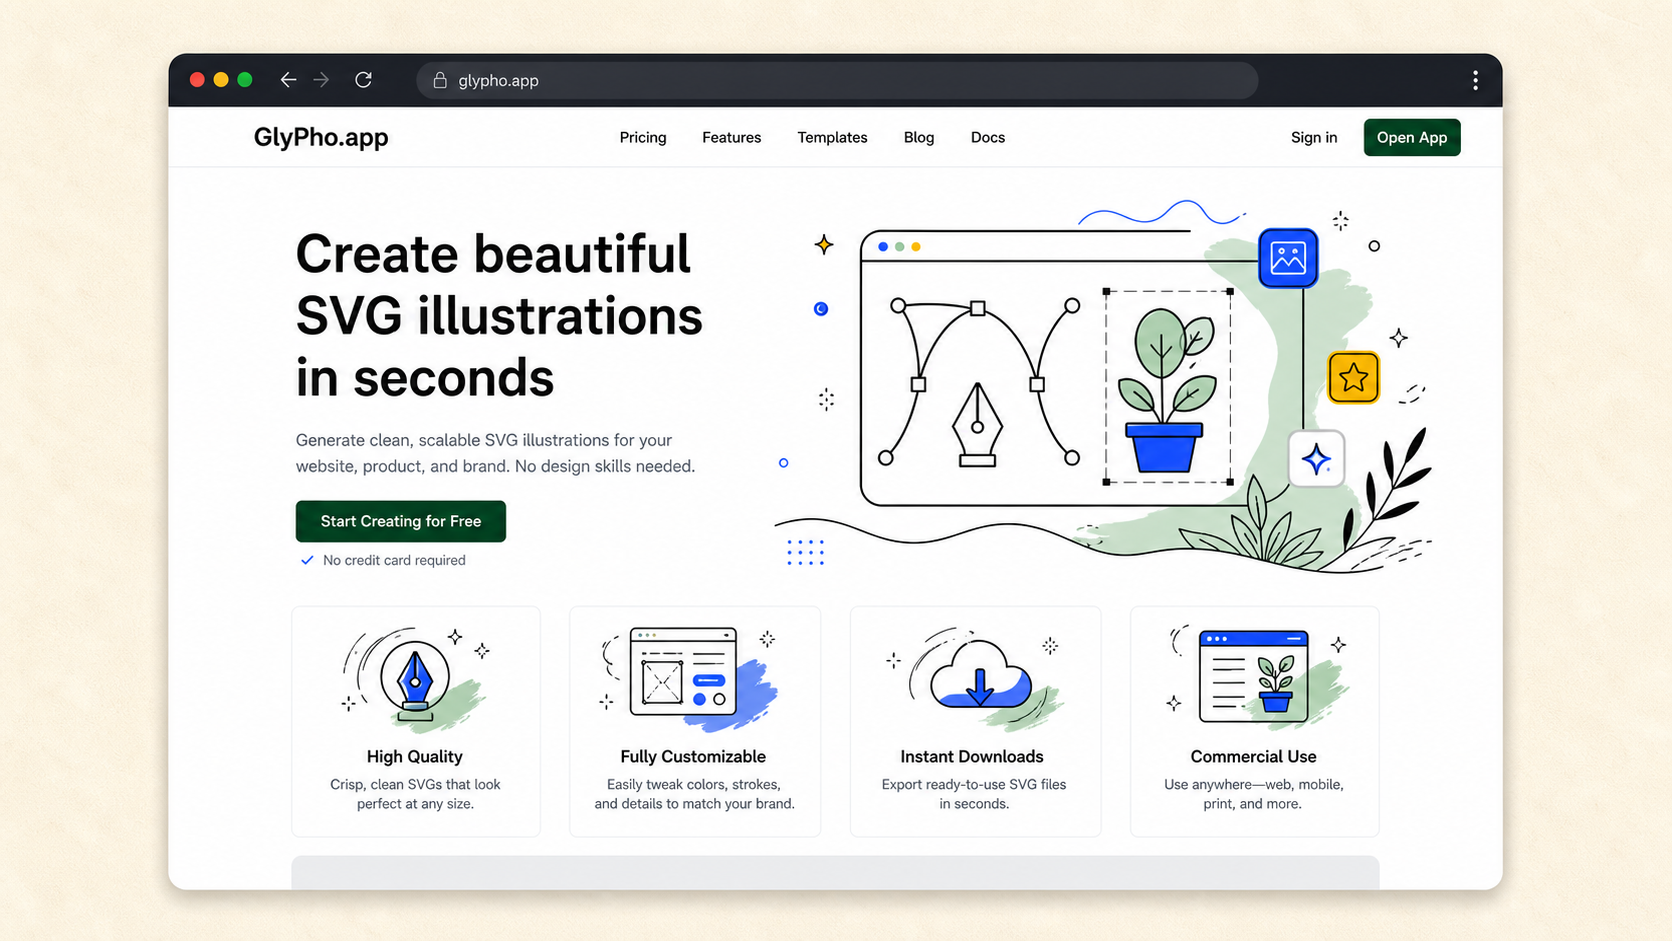Open the Docs link
This screenshot has height=941, width=1672.
(988, 137)
